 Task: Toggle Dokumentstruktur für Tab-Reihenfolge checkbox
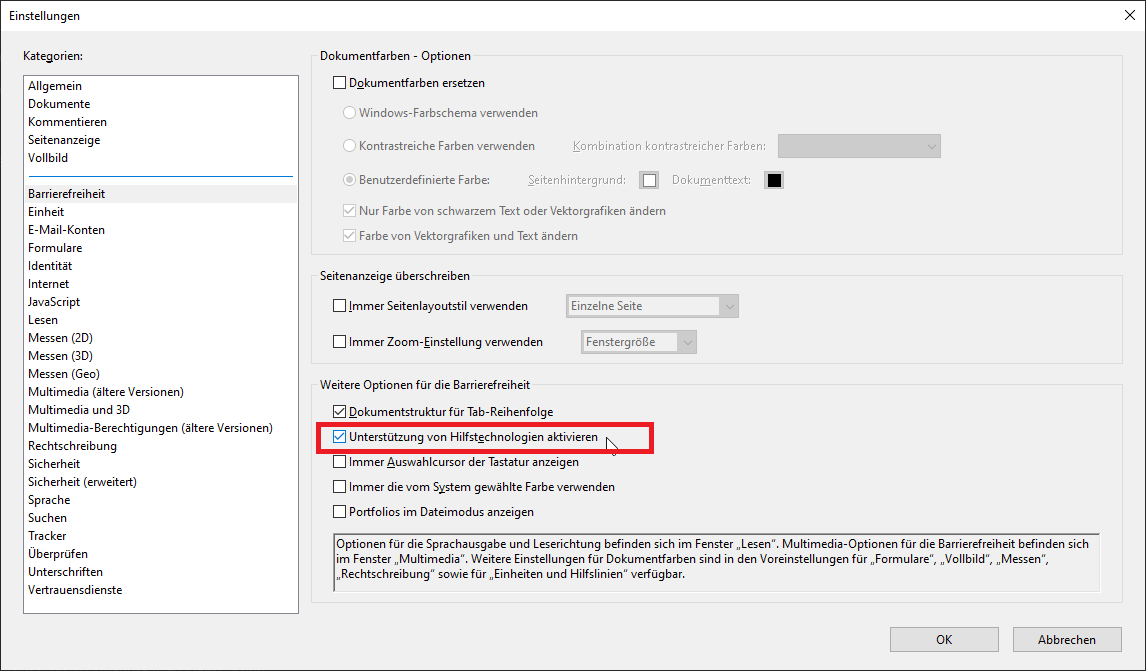[x=339, y=412]
